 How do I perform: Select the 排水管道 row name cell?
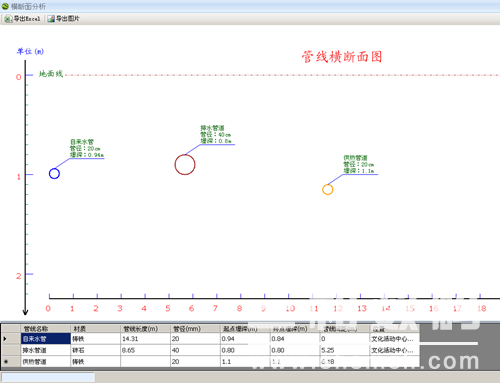click(46, 350)
